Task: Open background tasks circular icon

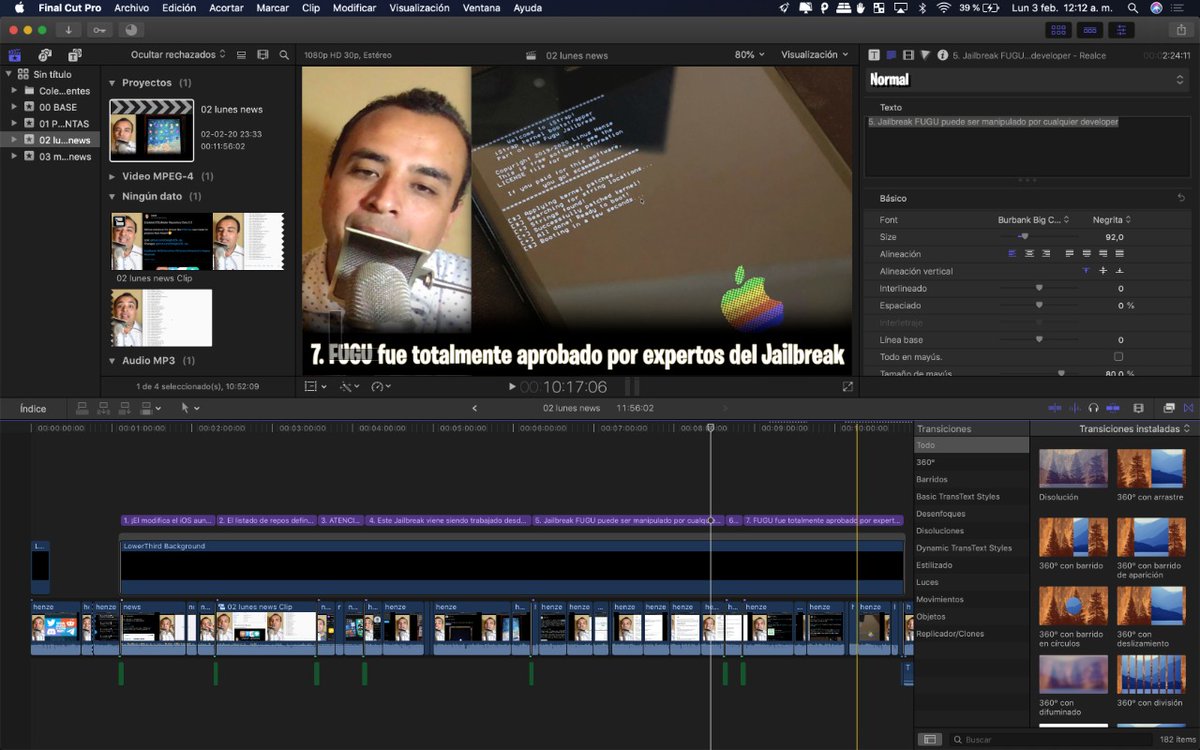Action: (x=132, y=30)
